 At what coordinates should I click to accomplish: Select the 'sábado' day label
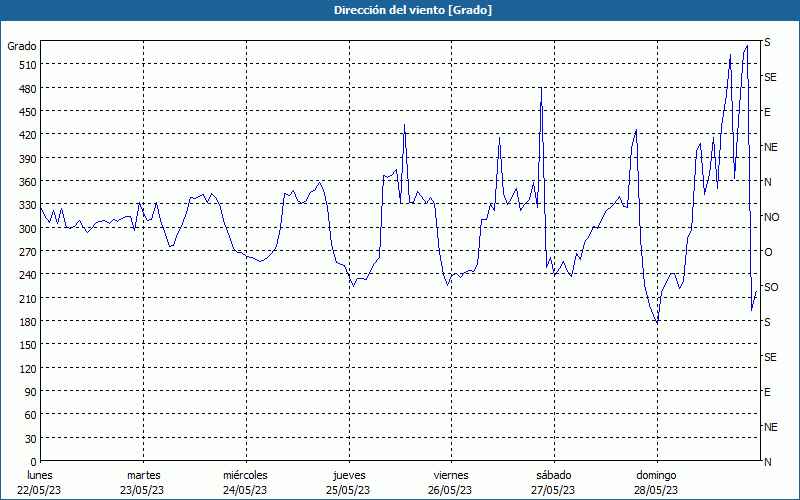click(554, 476)
